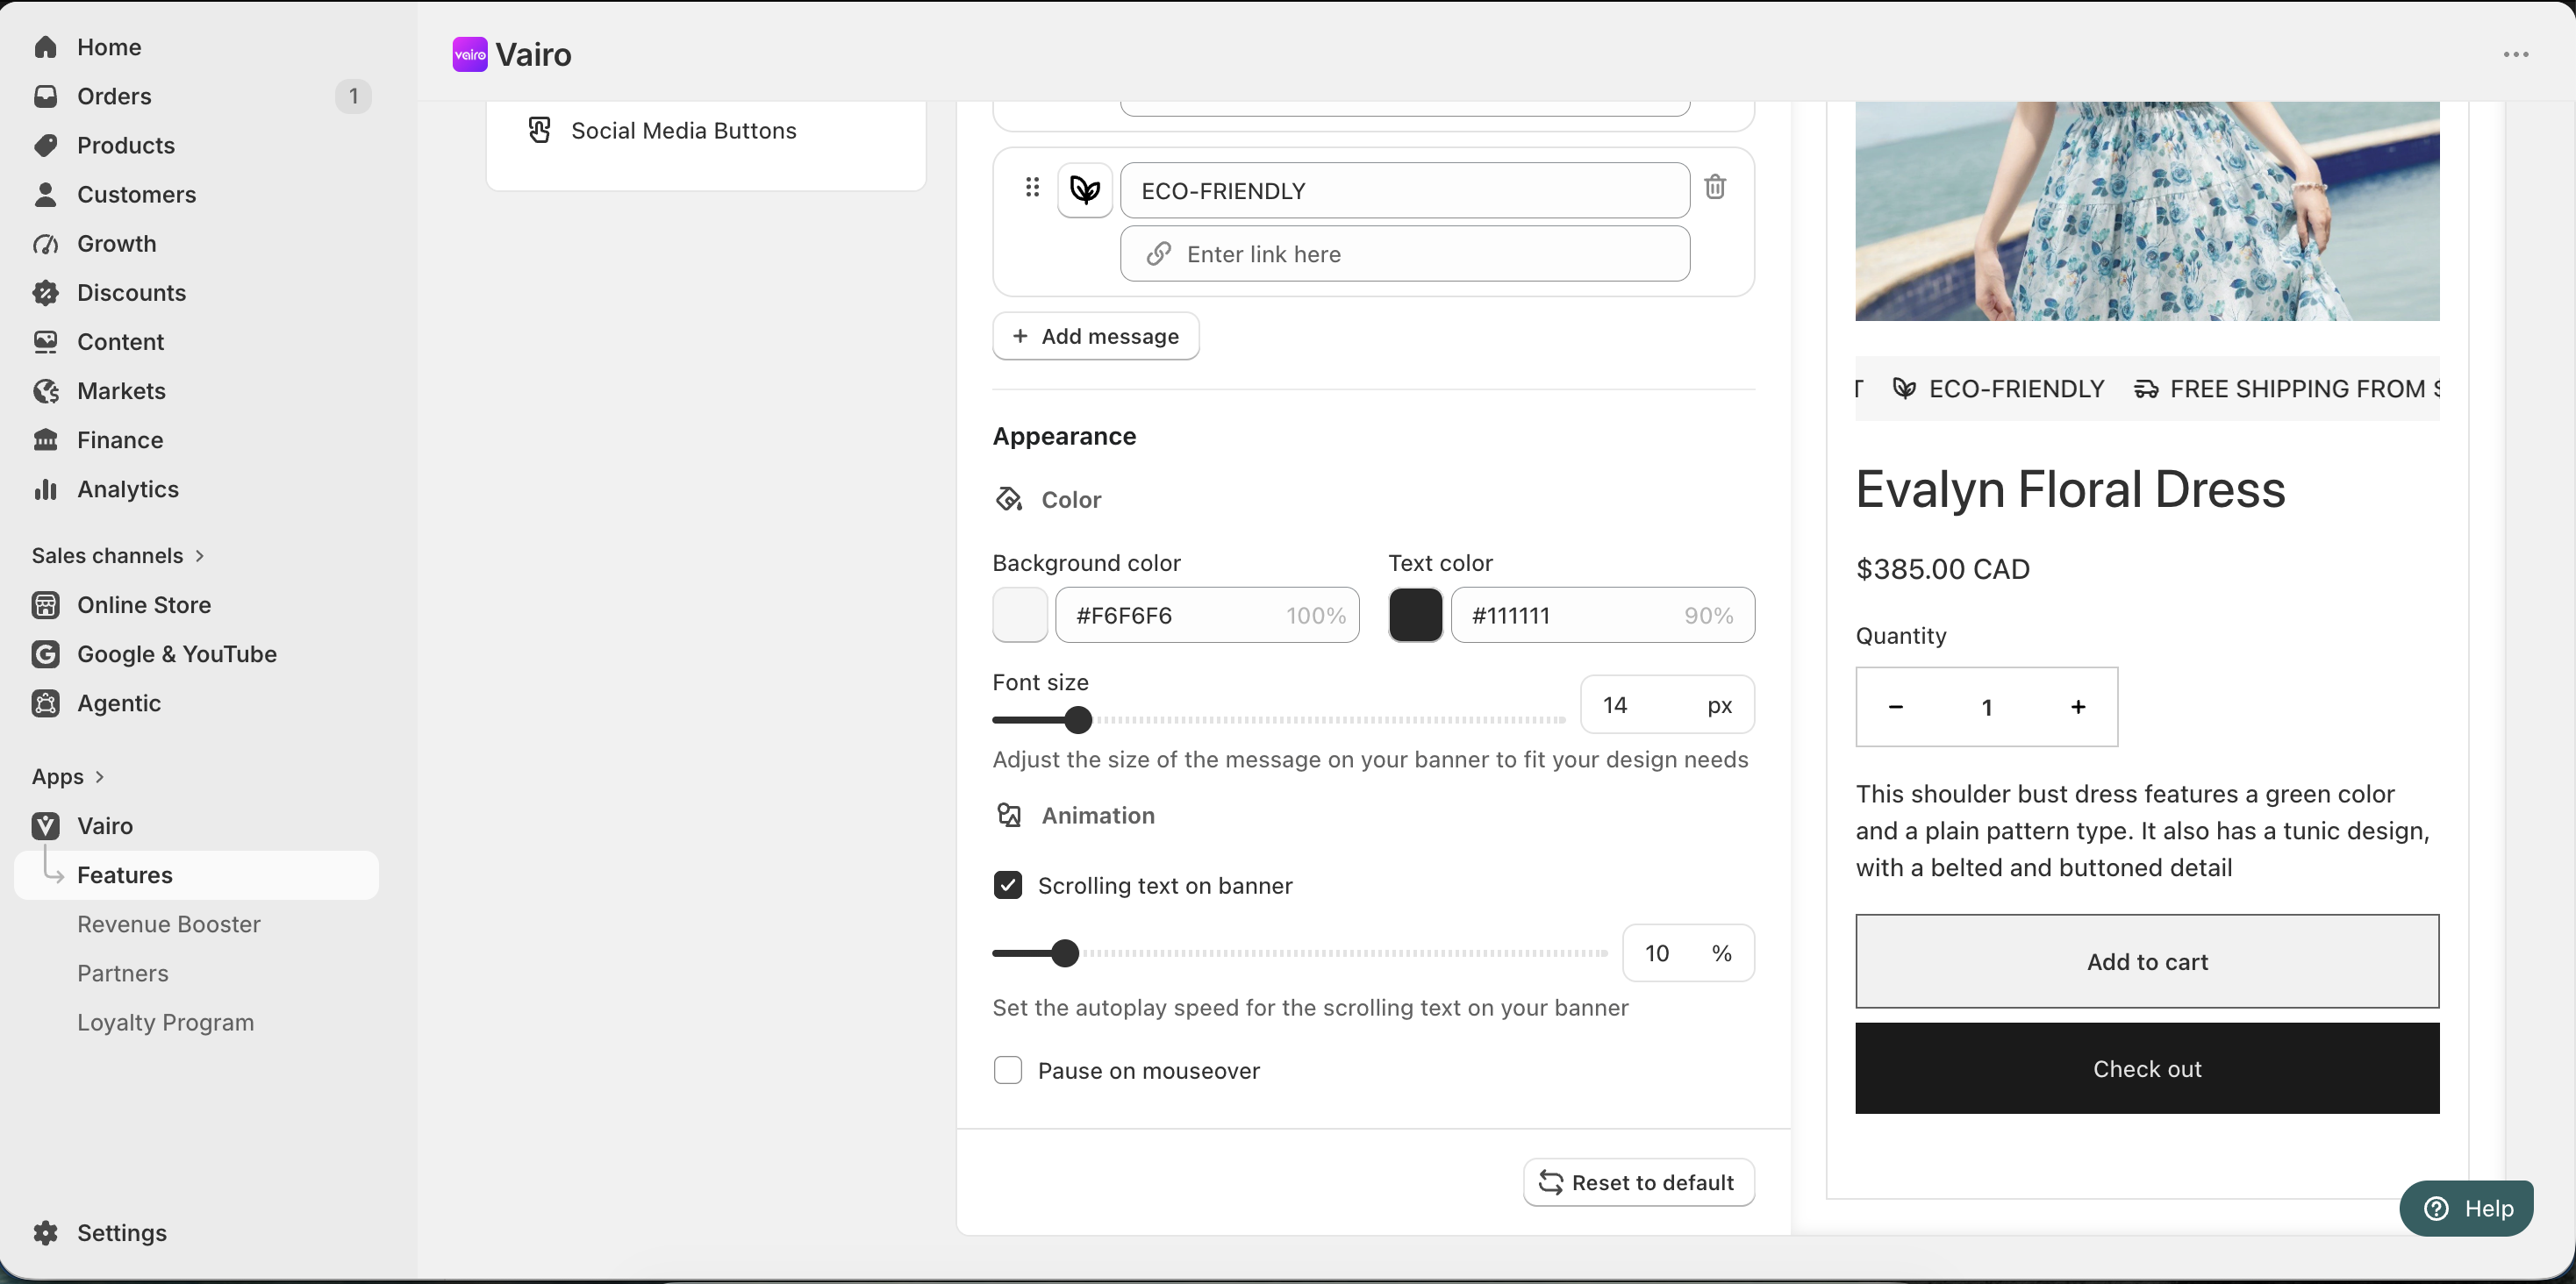2576x1284 pixels.
Task: Click the Add message button
Action: point(1095,336)
